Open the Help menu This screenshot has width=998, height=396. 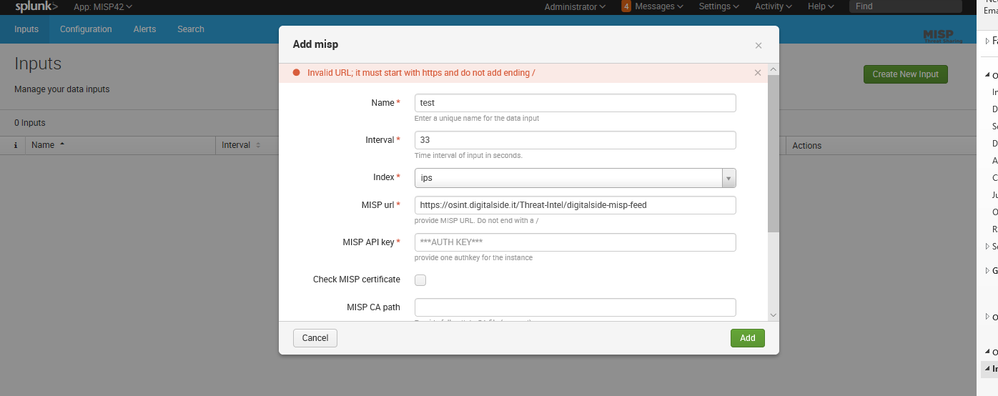[820, 6]
